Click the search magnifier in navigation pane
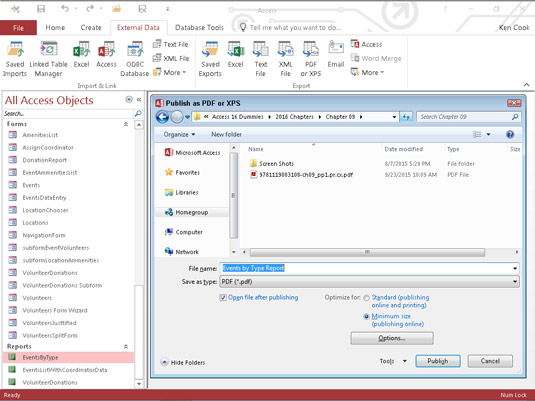 pos(138,113)
